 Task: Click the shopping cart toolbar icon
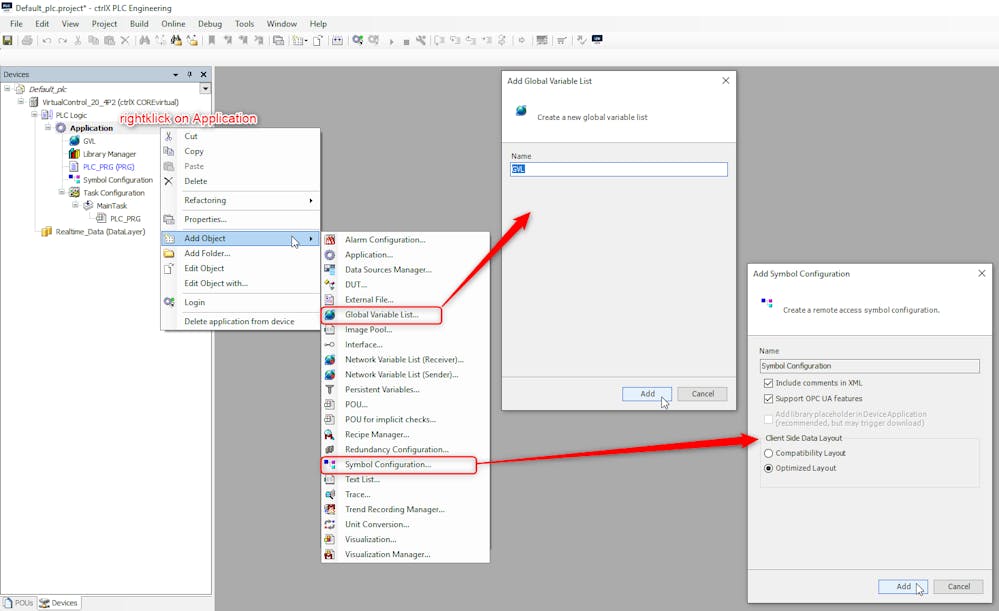tap(561, 40)
